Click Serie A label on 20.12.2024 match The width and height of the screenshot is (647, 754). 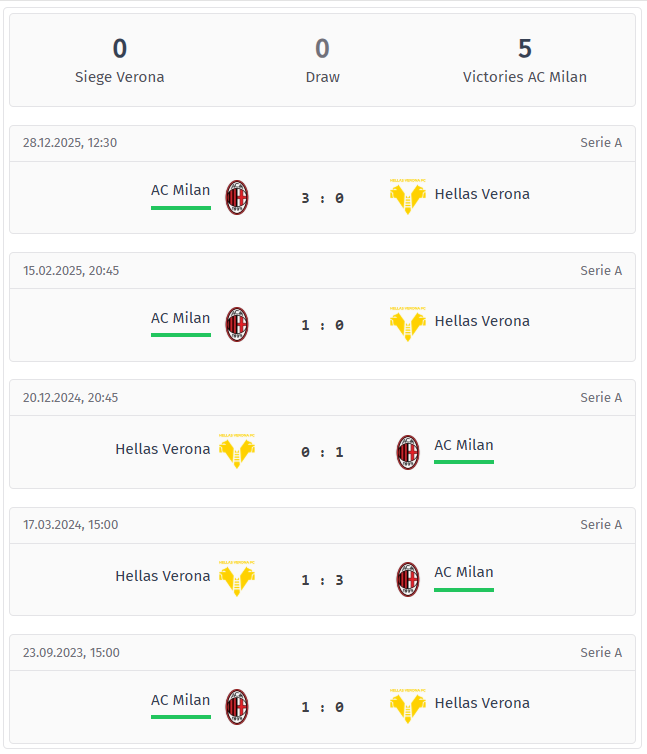pyautogui.click(x=601, y=397)
